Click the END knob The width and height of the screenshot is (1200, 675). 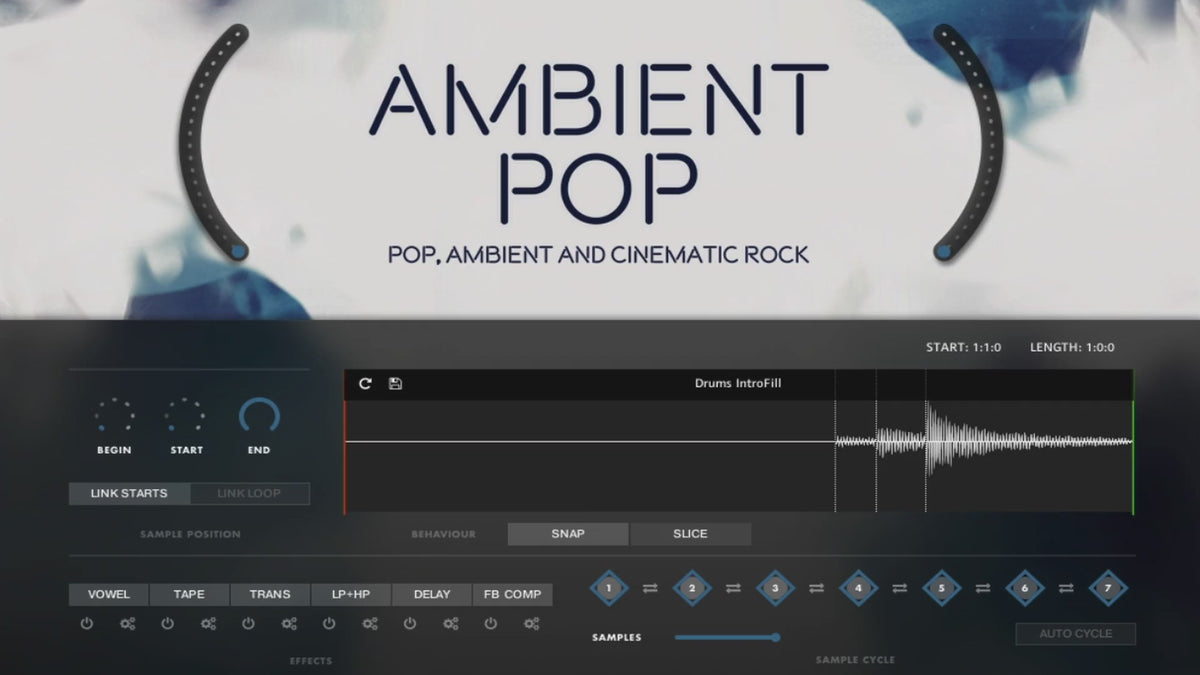(x=259, y=416)
